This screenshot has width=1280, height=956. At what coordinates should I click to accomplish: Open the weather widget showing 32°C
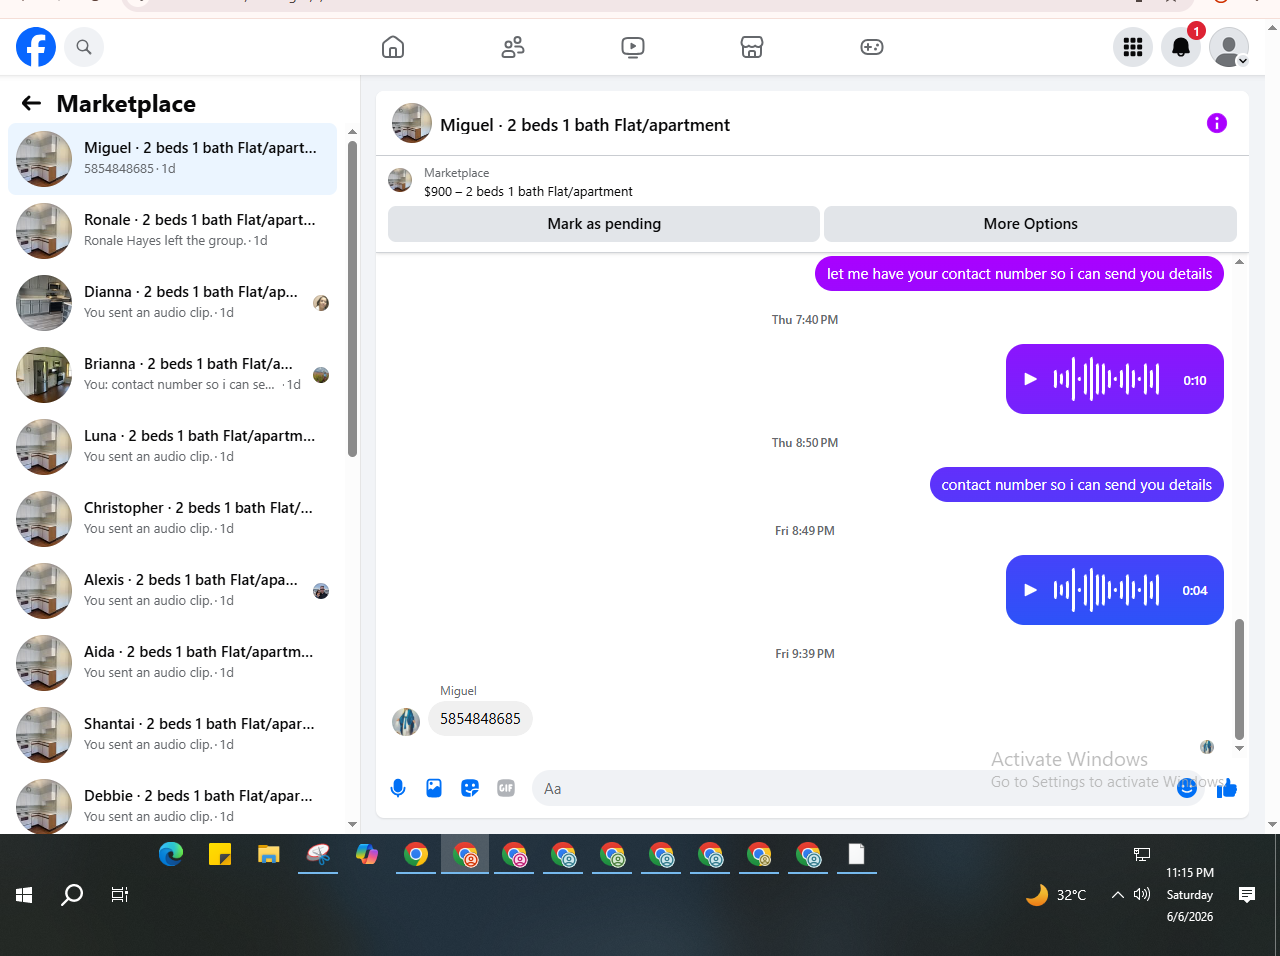(x=1056, y=895)
